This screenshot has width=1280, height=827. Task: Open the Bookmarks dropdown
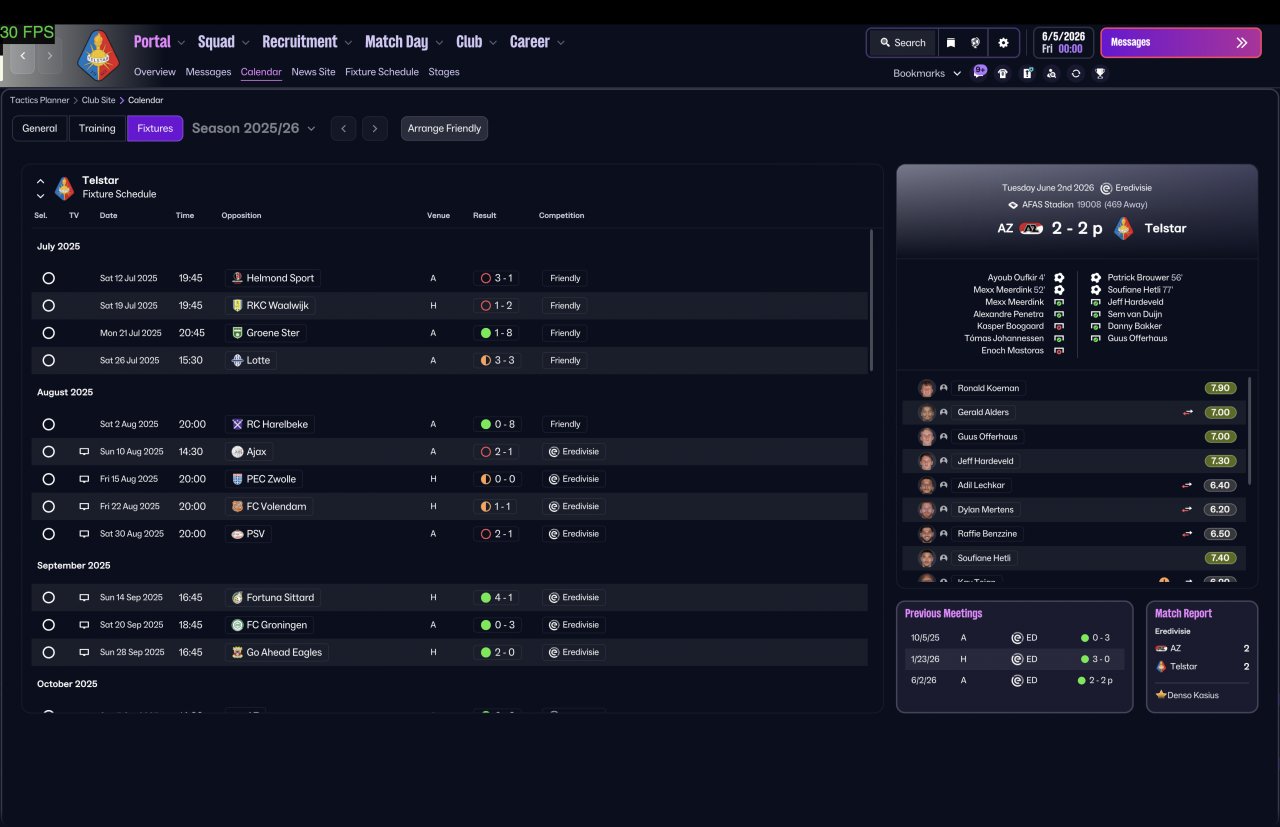pyautogui.click(x=927, y=73)
